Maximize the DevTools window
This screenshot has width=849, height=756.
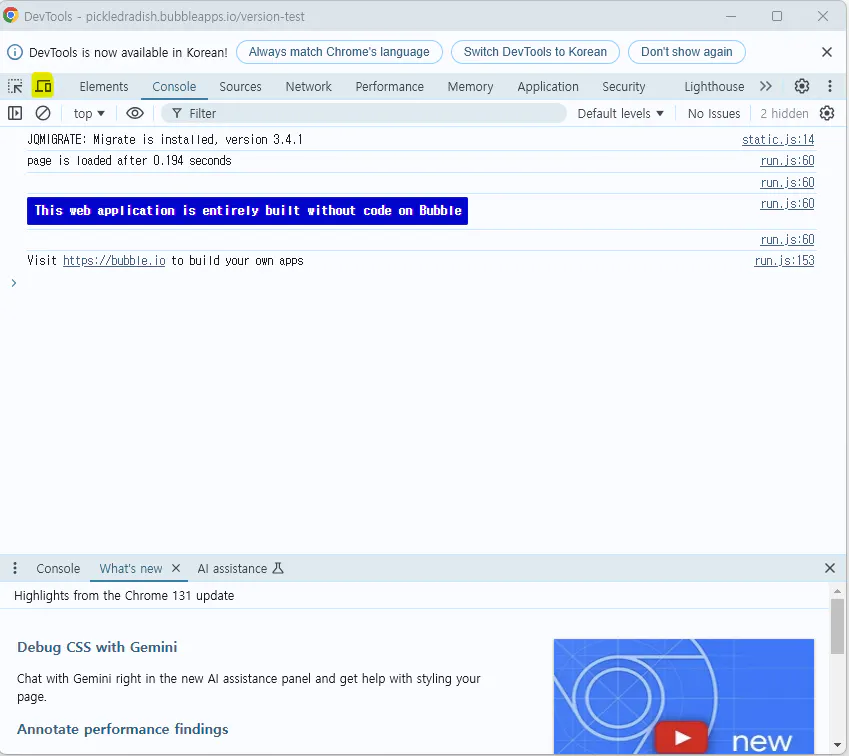click(x=777, y=16)
